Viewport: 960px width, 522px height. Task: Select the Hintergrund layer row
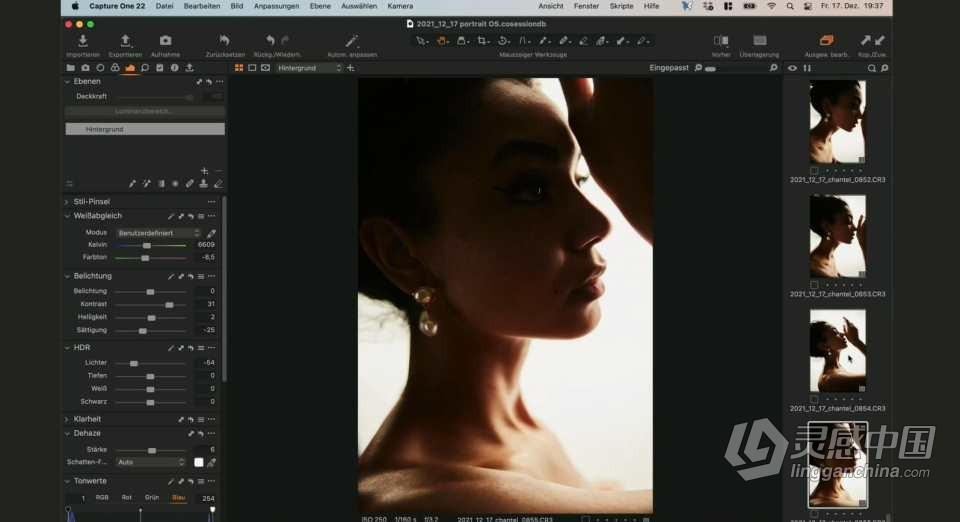tap(145, 129)
